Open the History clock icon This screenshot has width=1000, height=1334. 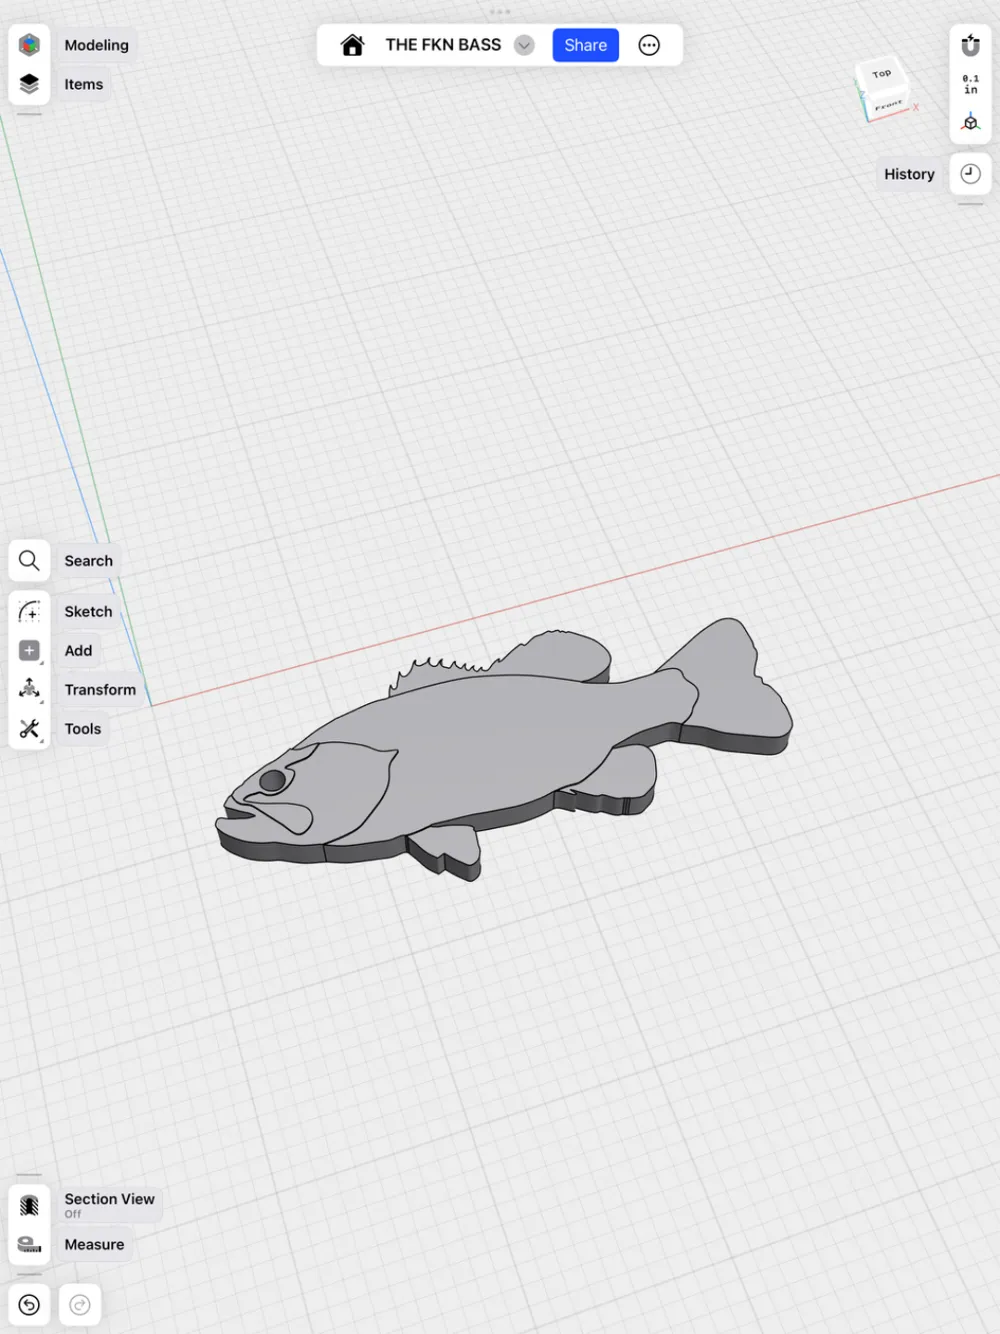pos(970,174)
